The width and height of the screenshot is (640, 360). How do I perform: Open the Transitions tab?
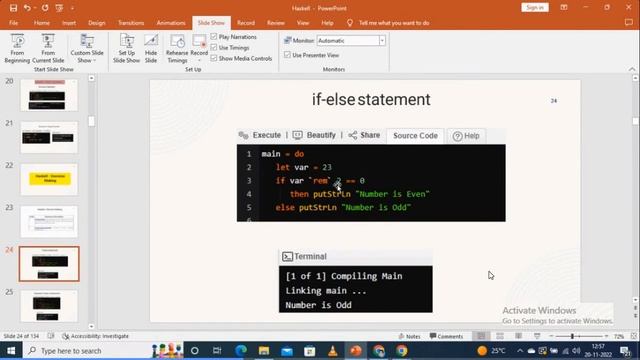(x=131, y=23)
